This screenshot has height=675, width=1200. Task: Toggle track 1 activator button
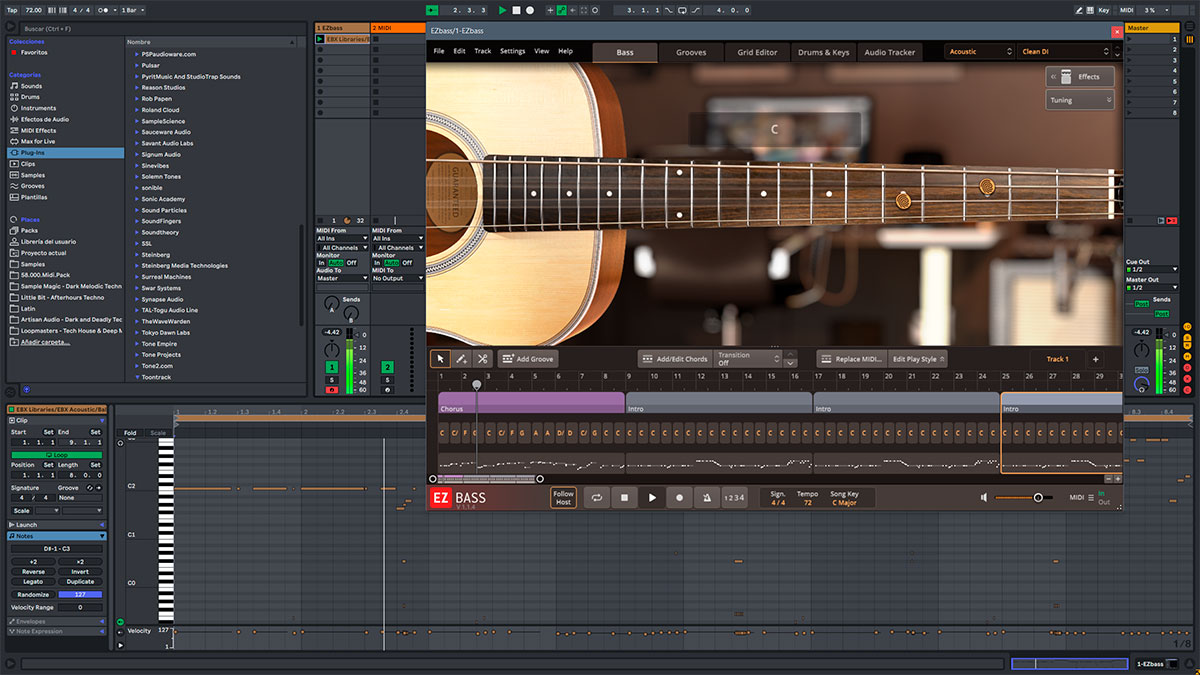[x=332, y=368]
